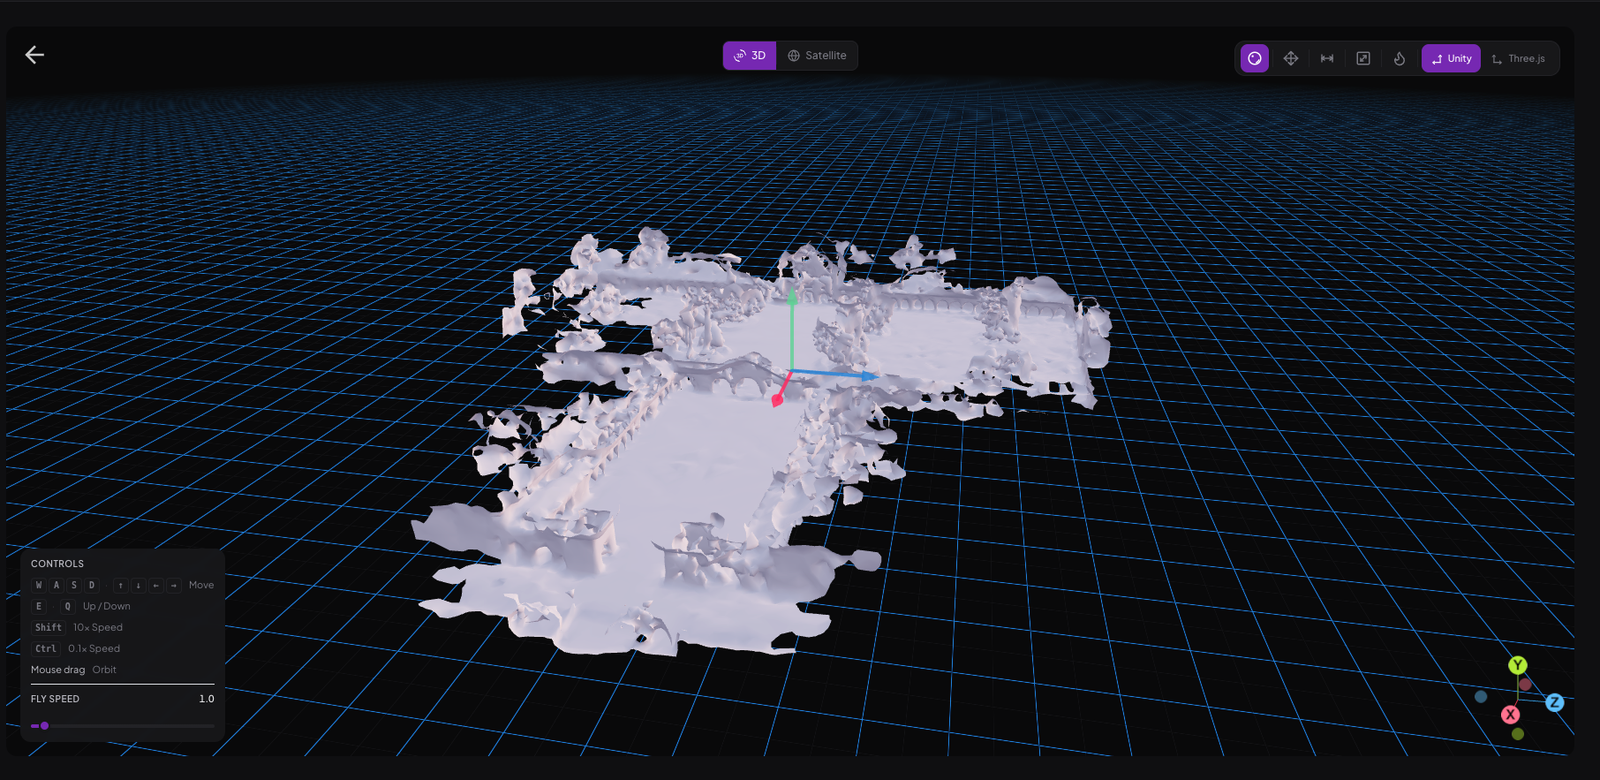Click the 'Orbit' label in Controls
Screen dimensions: 1600x780
[x=104, y=670]
